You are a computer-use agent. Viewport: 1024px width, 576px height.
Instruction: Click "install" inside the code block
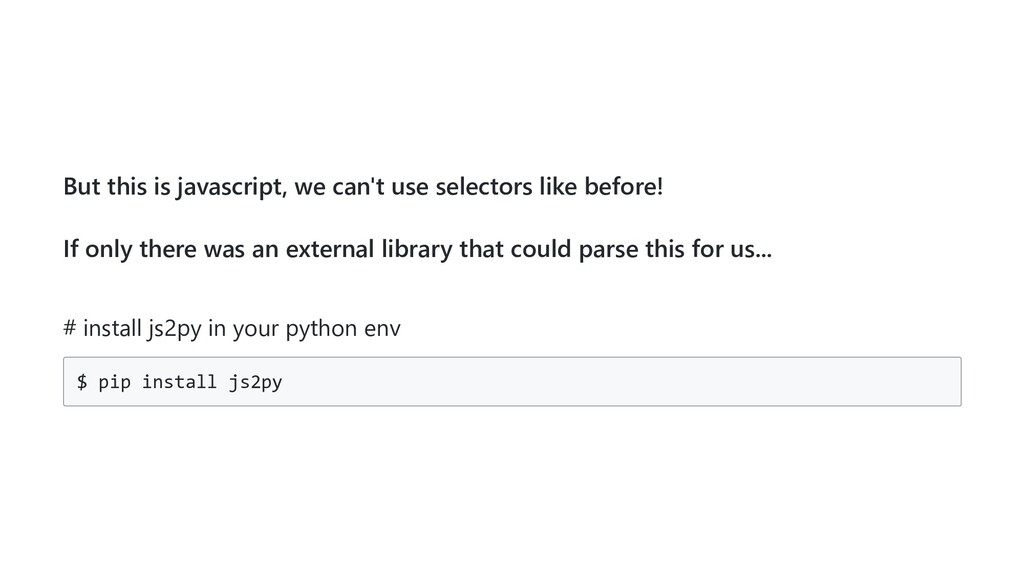179,381
